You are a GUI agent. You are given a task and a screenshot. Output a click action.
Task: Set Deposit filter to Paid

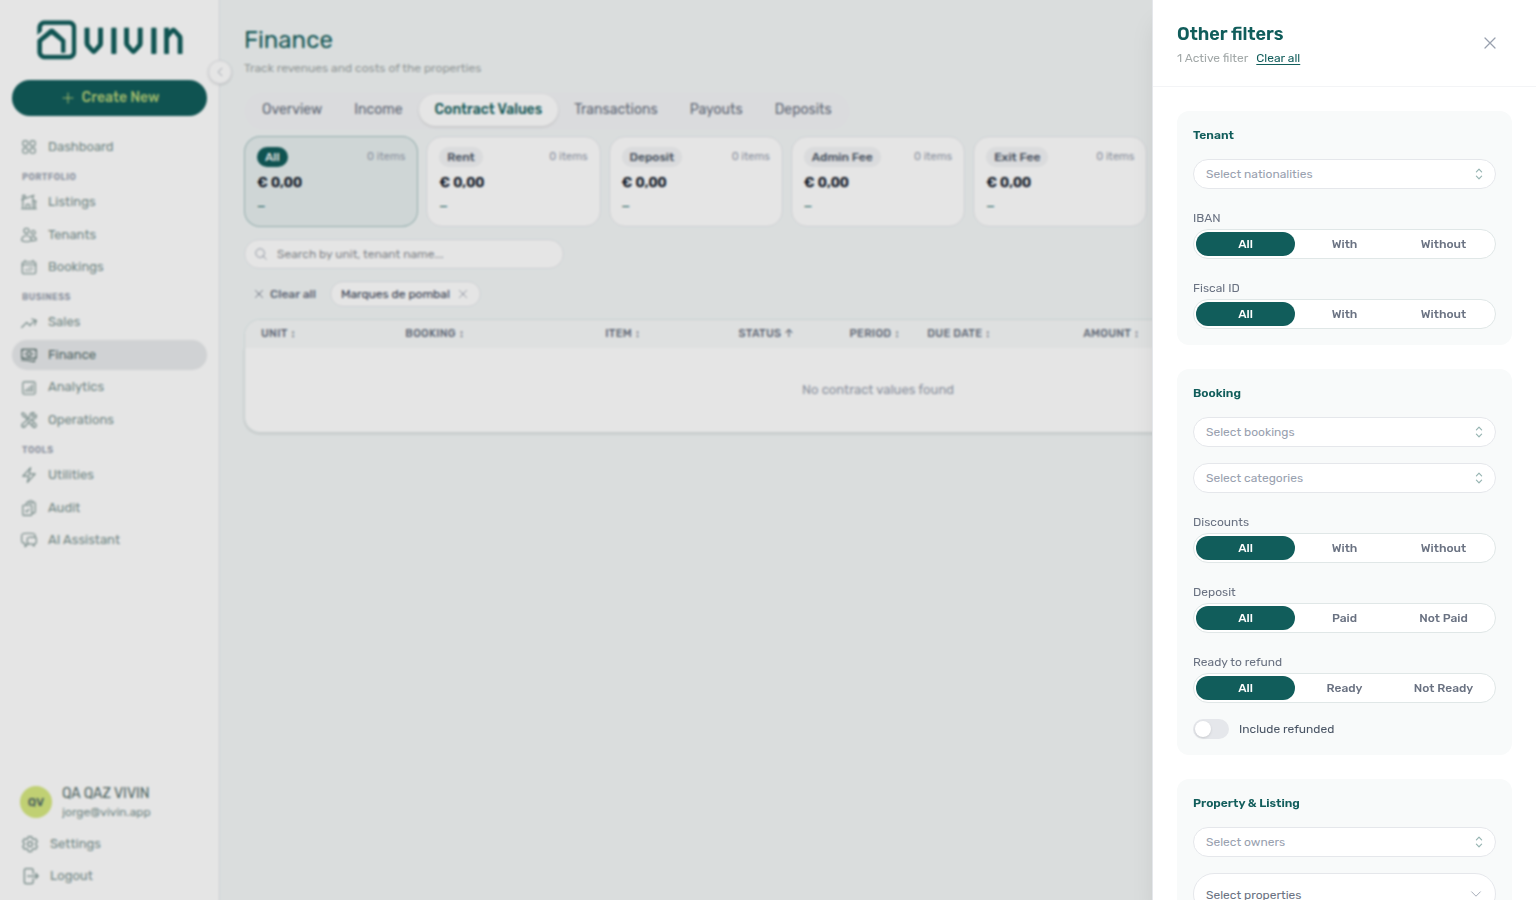[x=1344, y=618]
